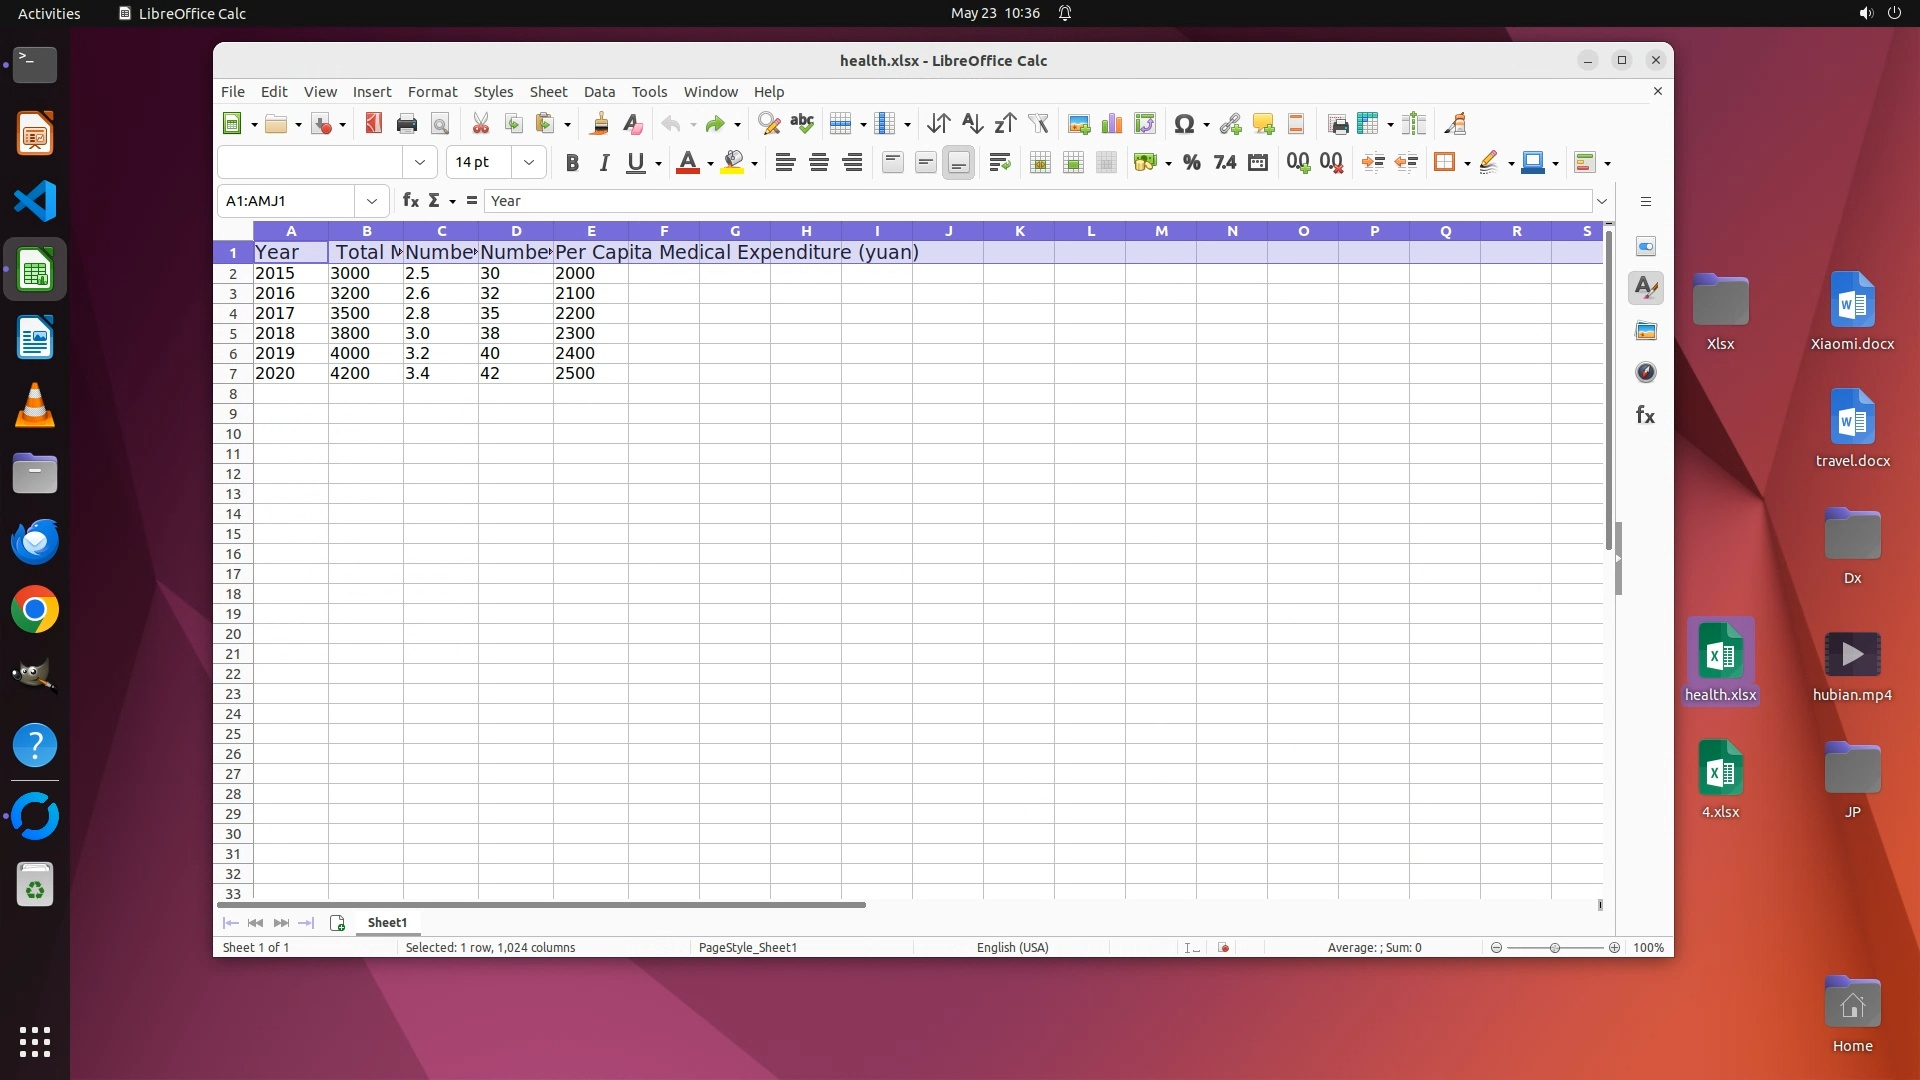The image size is (1920, 1080).
Task: Open the font size dropdown
Action: click(529, 162)
